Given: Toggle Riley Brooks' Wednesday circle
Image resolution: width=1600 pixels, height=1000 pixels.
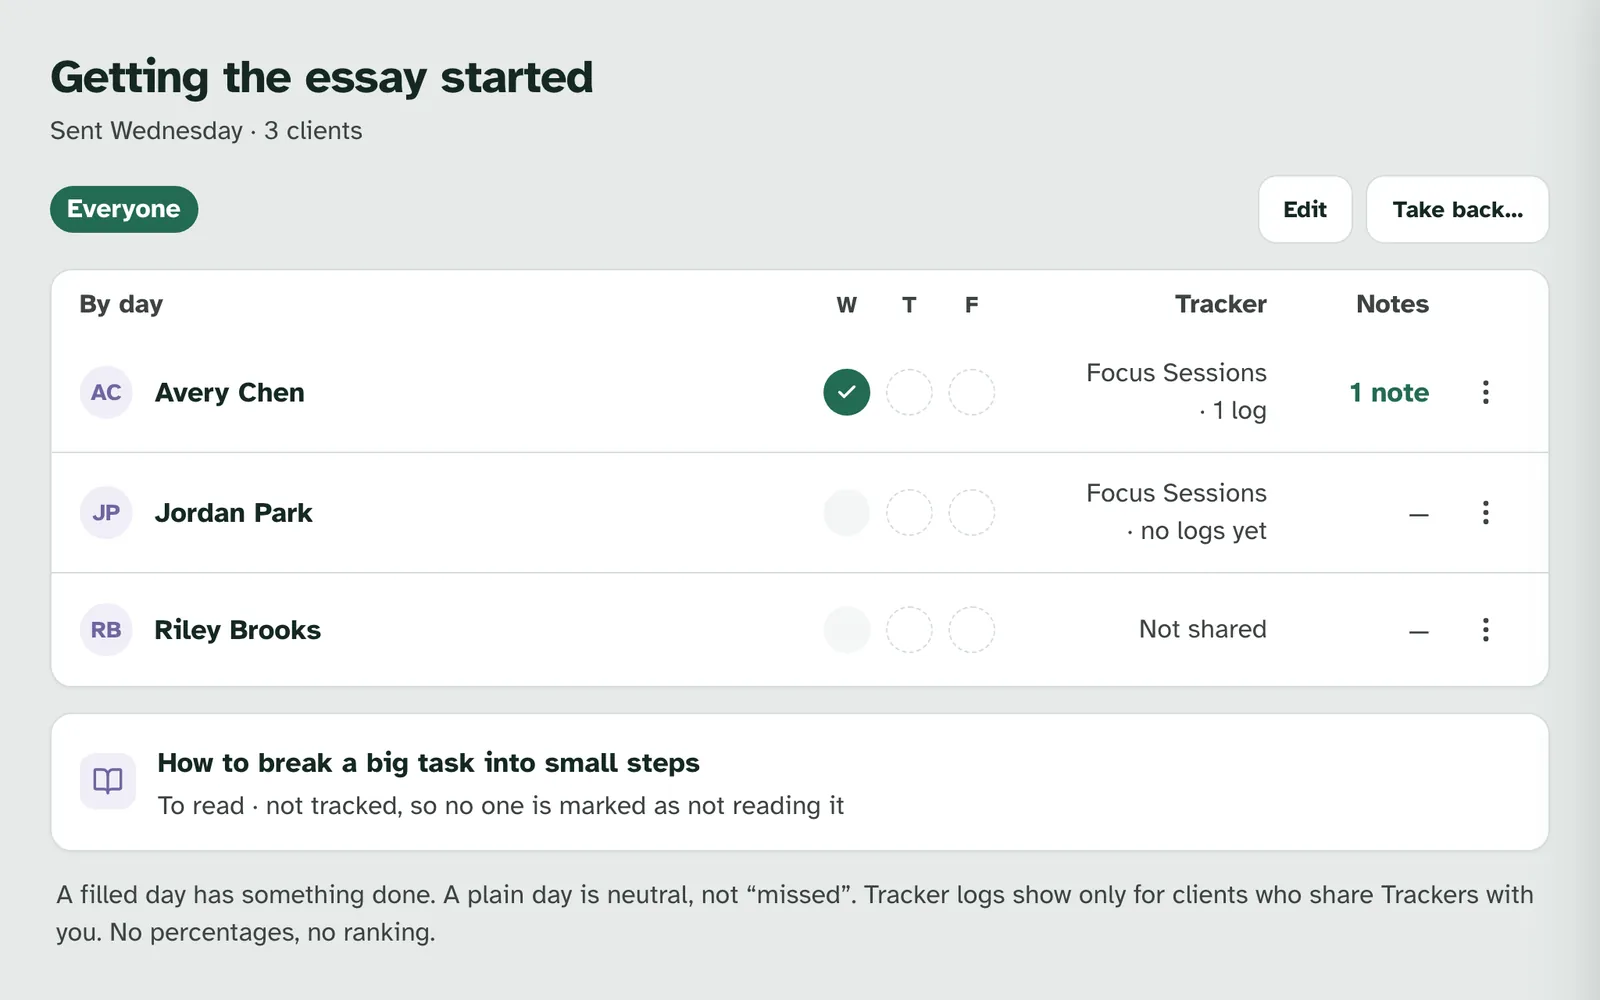Looking at the screenshot, I should pyautogui.click(x=847, y=630).
